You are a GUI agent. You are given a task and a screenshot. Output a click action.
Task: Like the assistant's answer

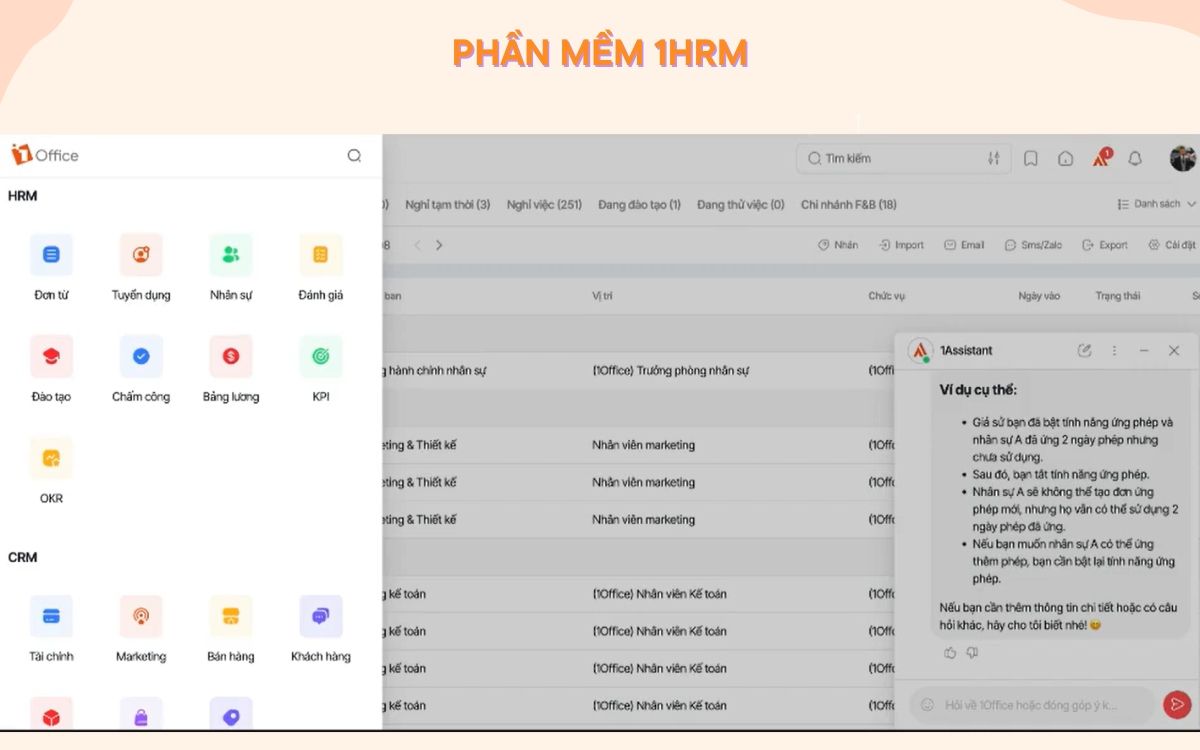[950, 653]
